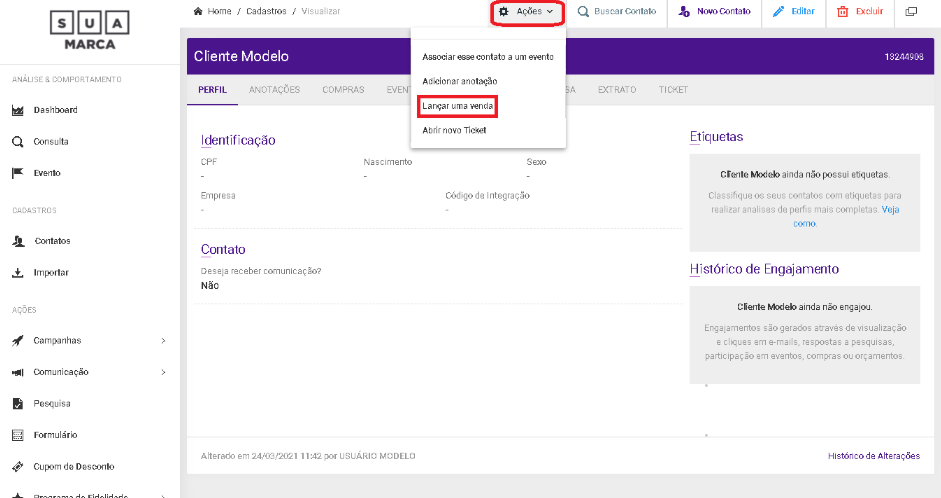The image size is (941, 498).
Task: Select Abrir novo Ticket option
Action: tap(454, 130)
